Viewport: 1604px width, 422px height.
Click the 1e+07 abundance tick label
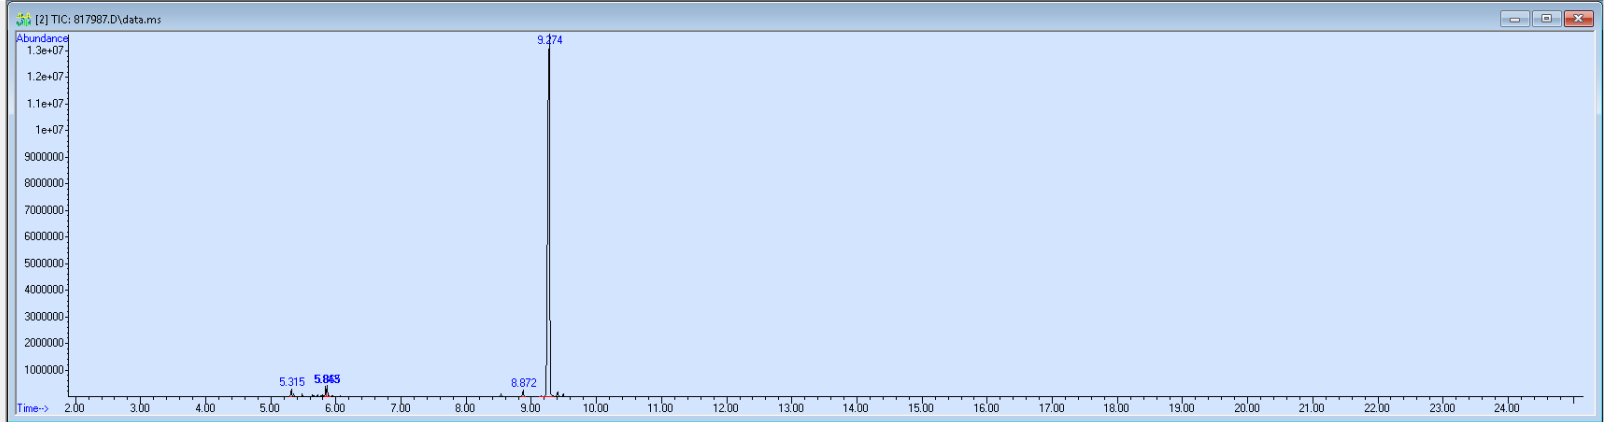coord(49,129)
